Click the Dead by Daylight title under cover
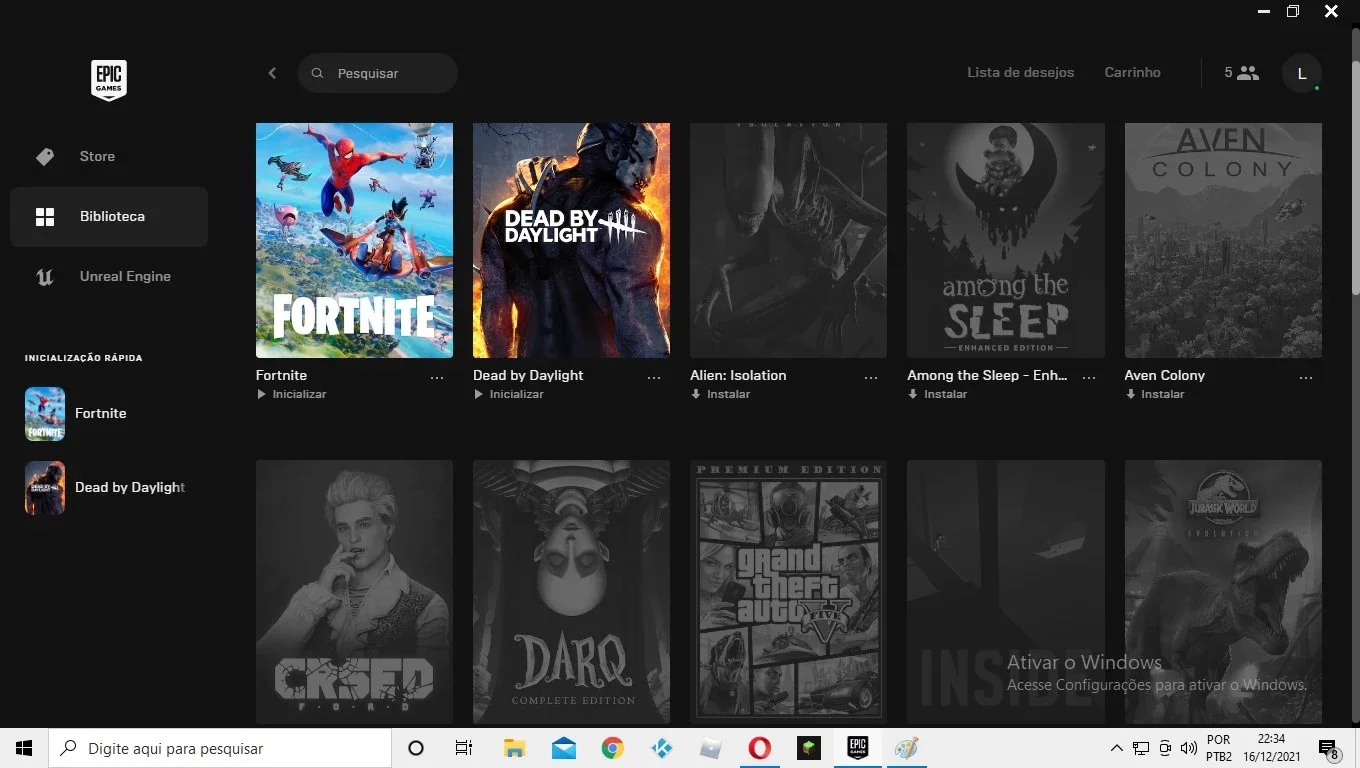The image size is (1360, 768). (528, 376)
